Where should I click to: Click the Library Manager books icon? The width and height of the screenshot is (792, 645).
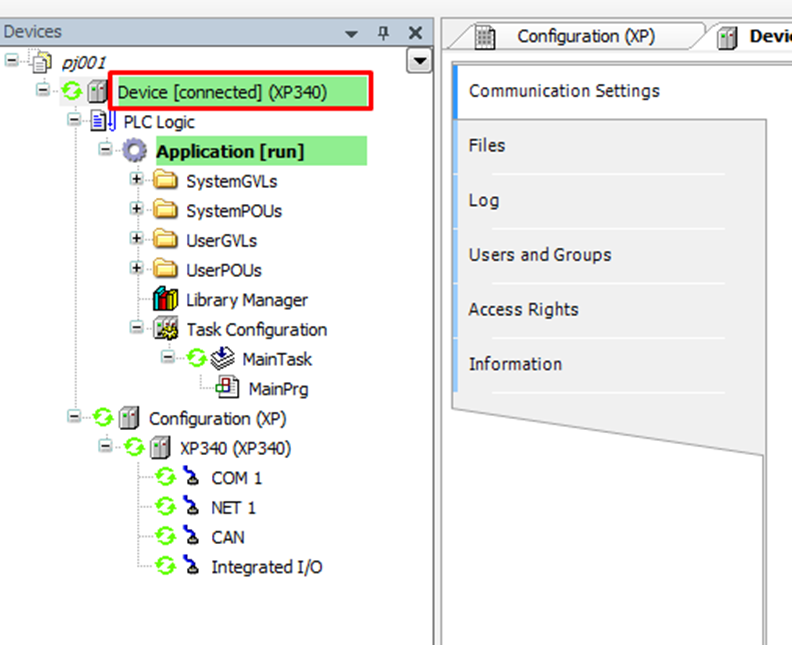pos(165,300)
